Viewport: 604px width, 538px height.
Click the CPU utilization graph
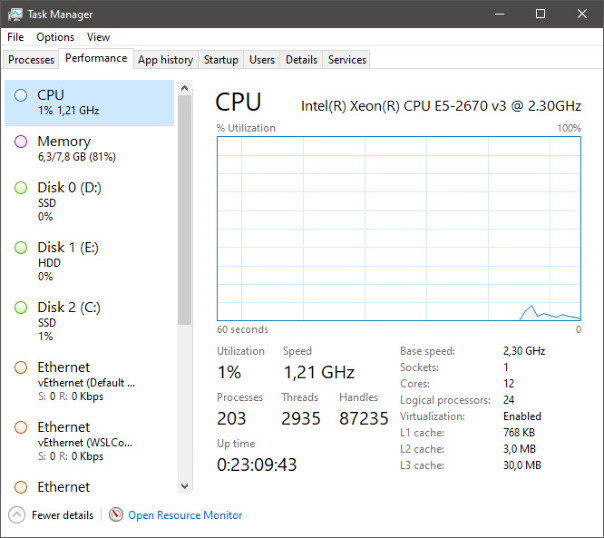[398, 229]
